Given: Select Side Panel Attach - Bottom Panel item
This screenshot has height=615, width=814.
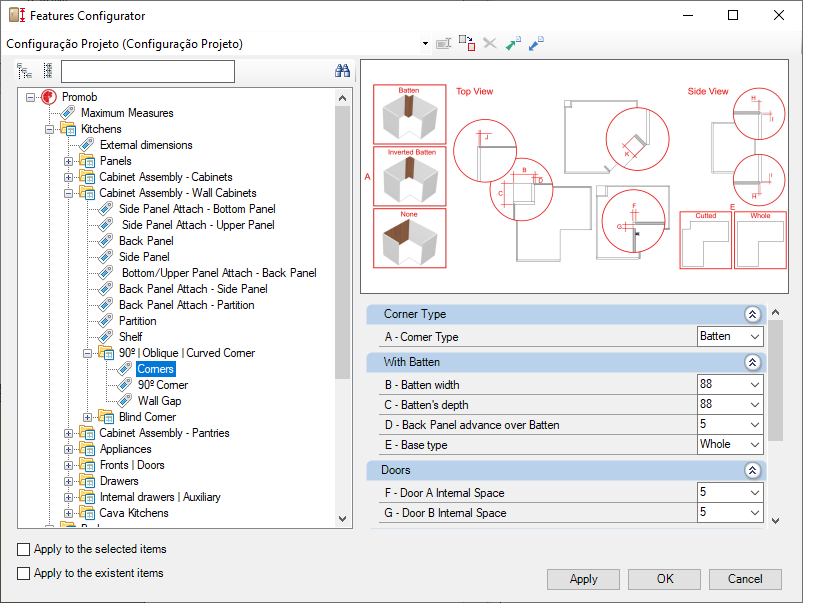Looking at the screenshot, I should 197,209.
